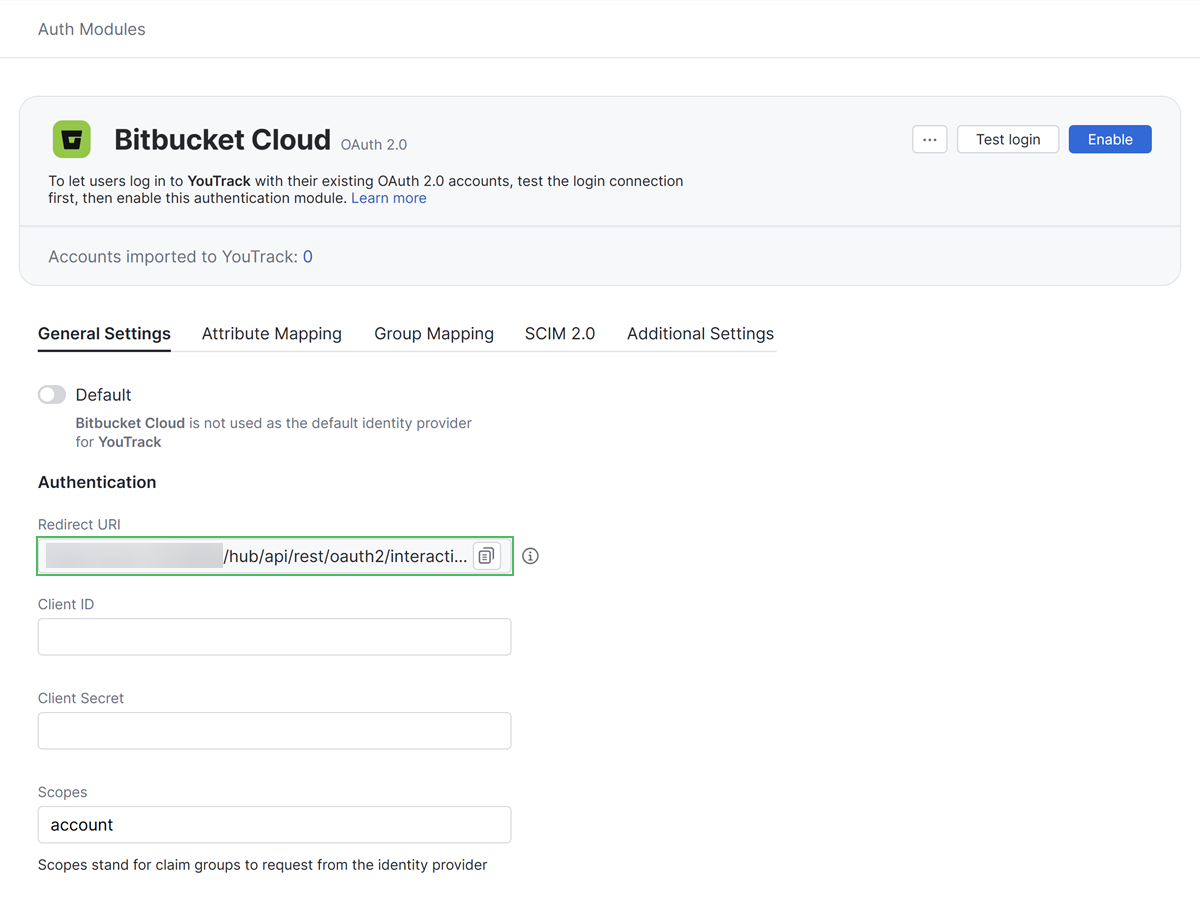1200x899 pixels.
Task: Focus the Client ID input field
Action: (275, 637)
